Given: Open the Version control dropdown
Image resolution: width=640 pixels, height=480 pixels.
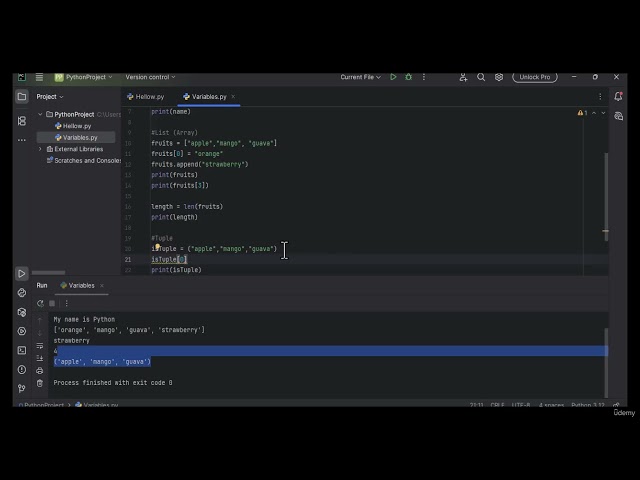Looking at the screenshot, I should pos(150,77).
